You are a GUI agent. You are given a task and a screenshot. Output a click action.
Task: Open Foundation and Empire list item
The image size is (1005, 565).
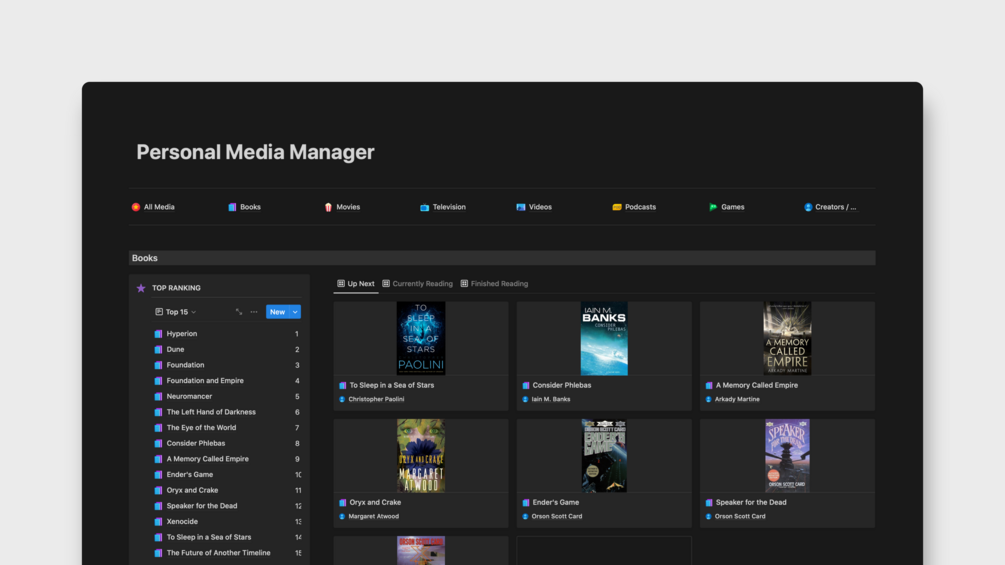pos(227,381)
